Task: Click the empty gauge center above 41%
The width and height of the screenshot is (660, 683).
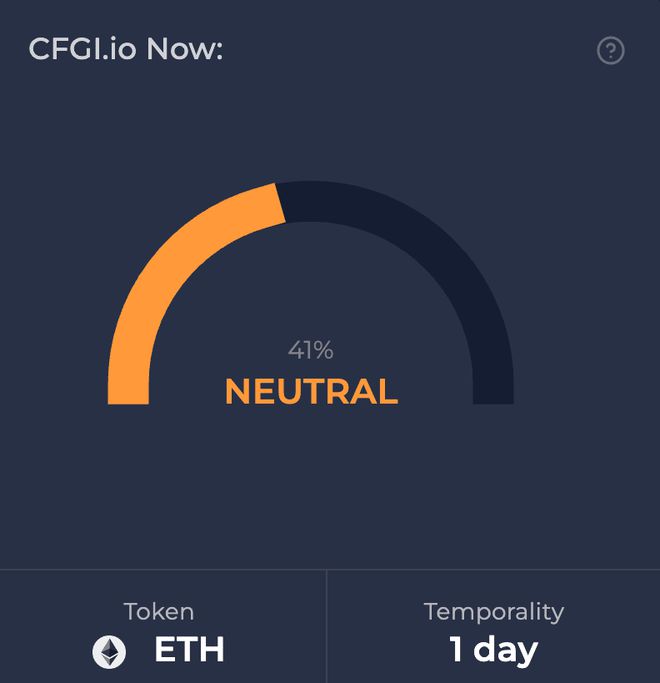Action: [x=310, y=290]
